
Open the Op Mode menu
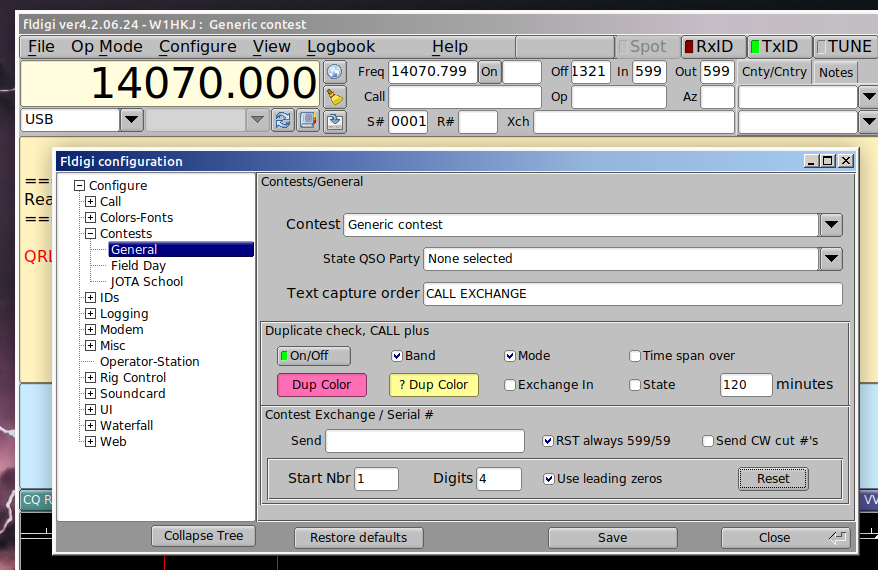click(107, 46)
